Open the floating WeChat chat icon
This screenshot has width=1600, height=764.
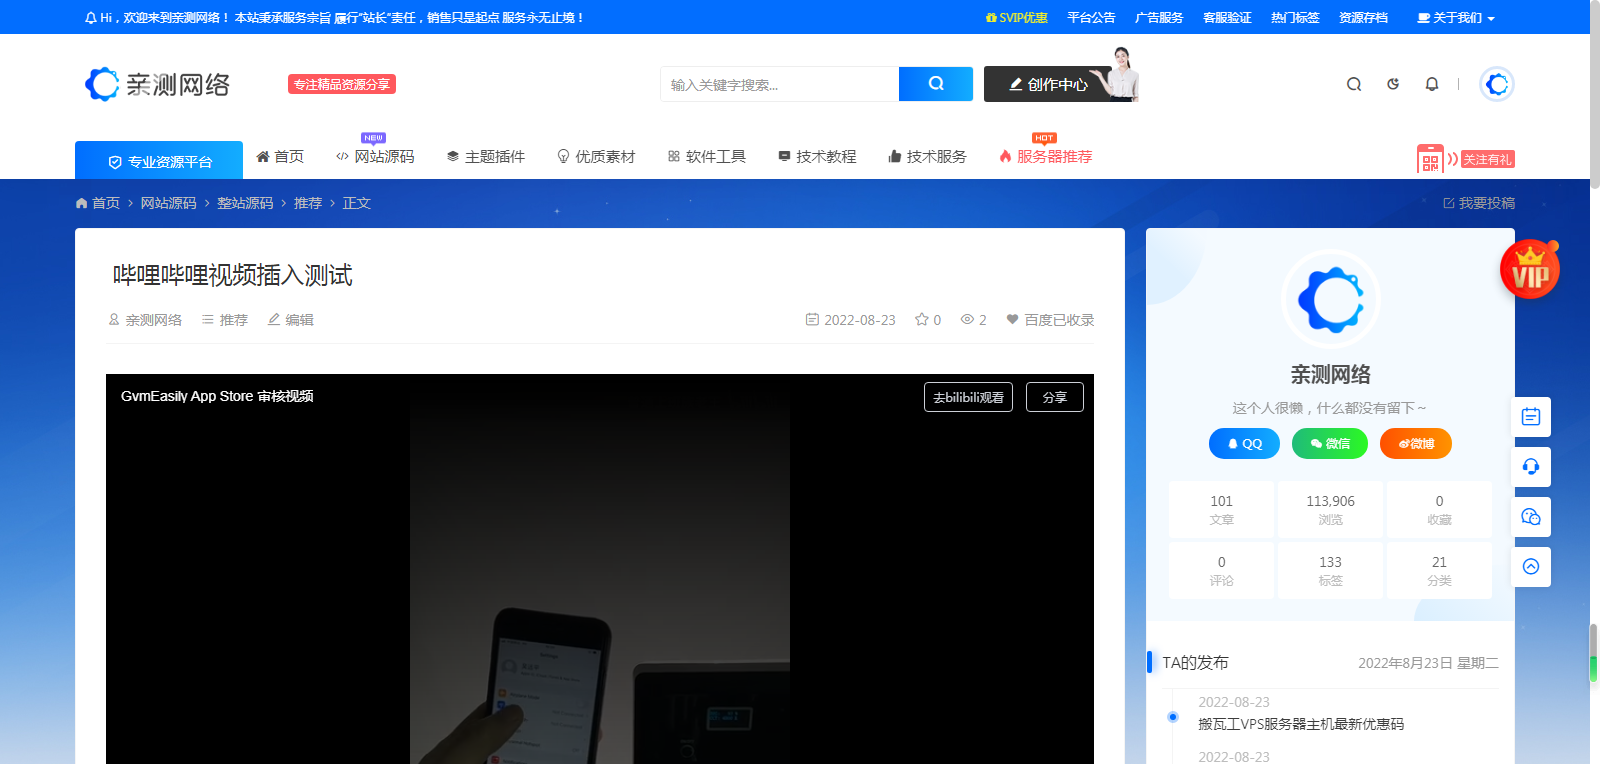click(x=1531, y=516)
